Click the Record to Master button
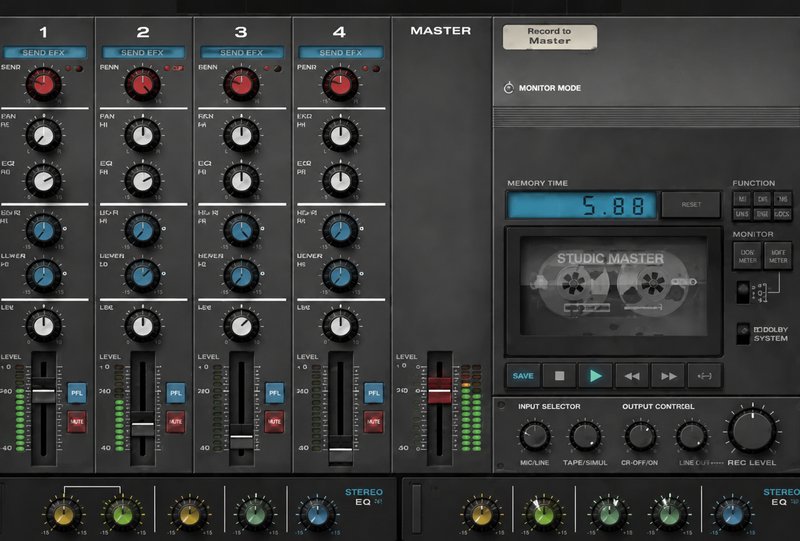 (549, 37)
